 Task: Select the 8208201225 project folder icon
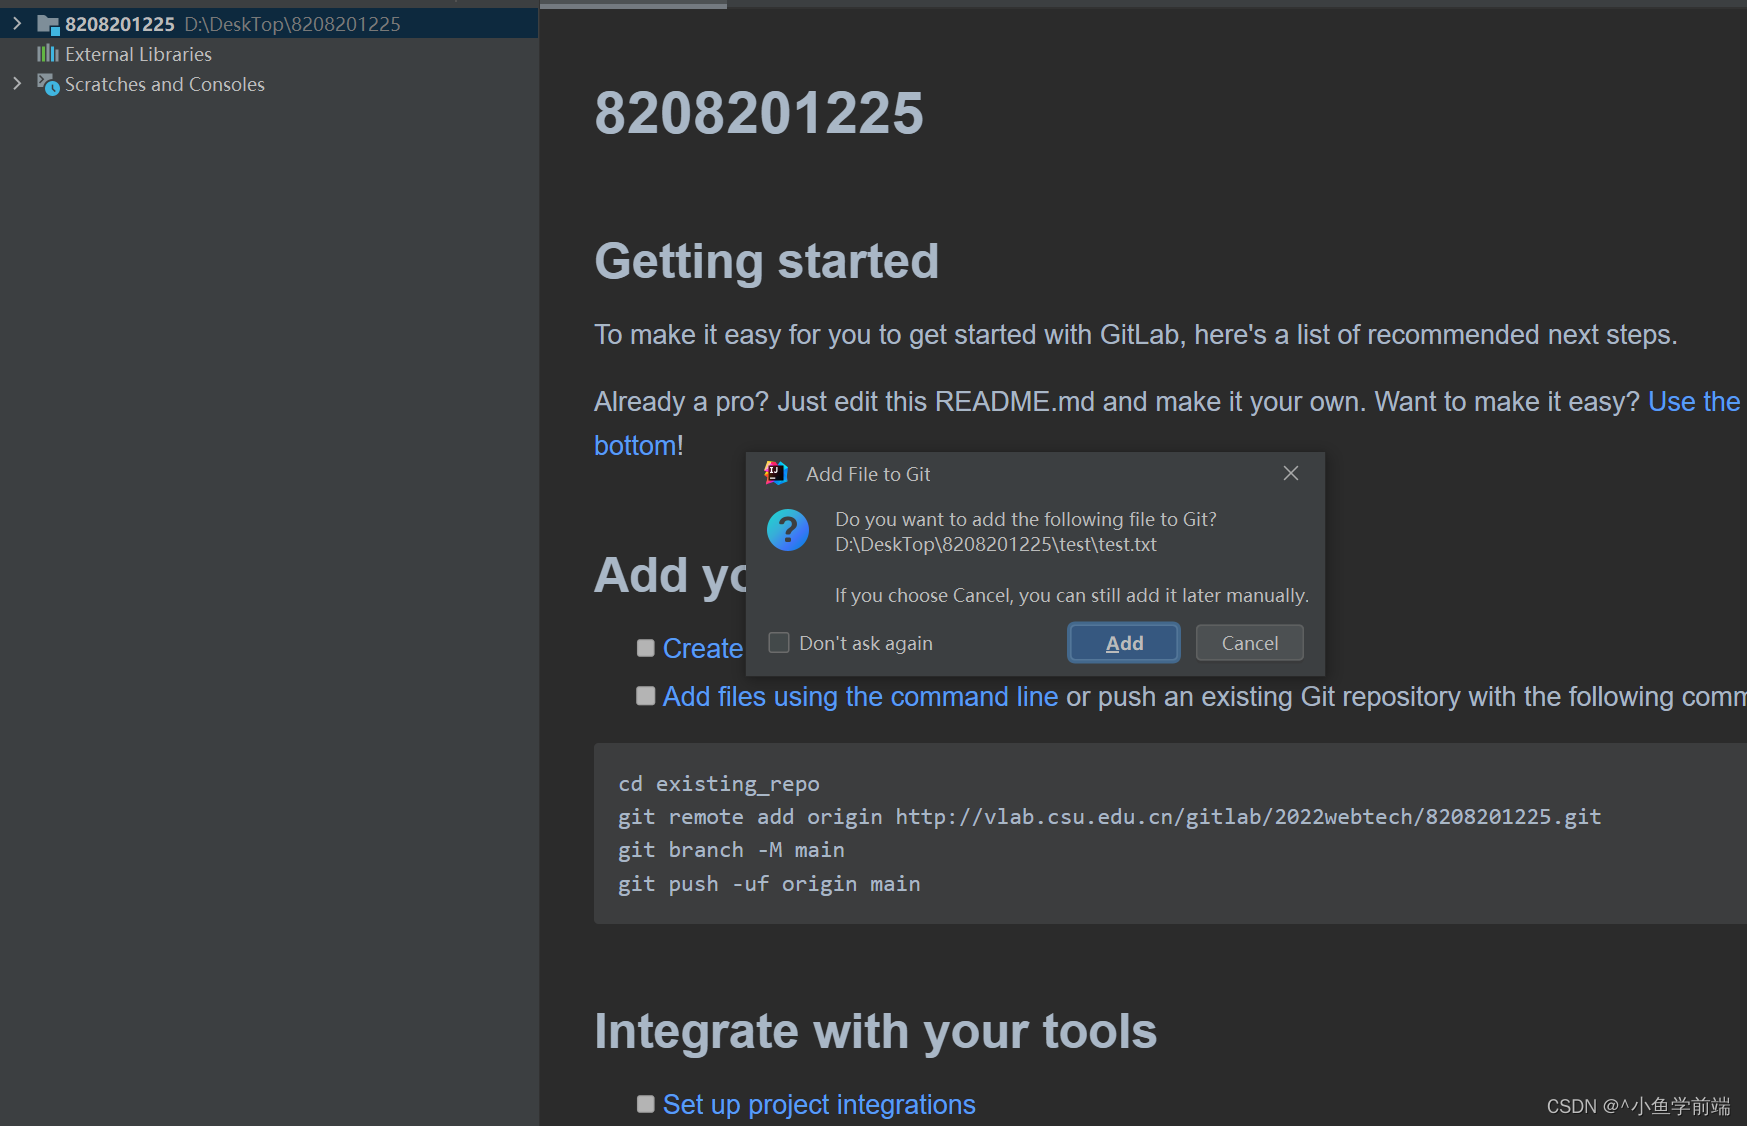[x=48, y=24]
